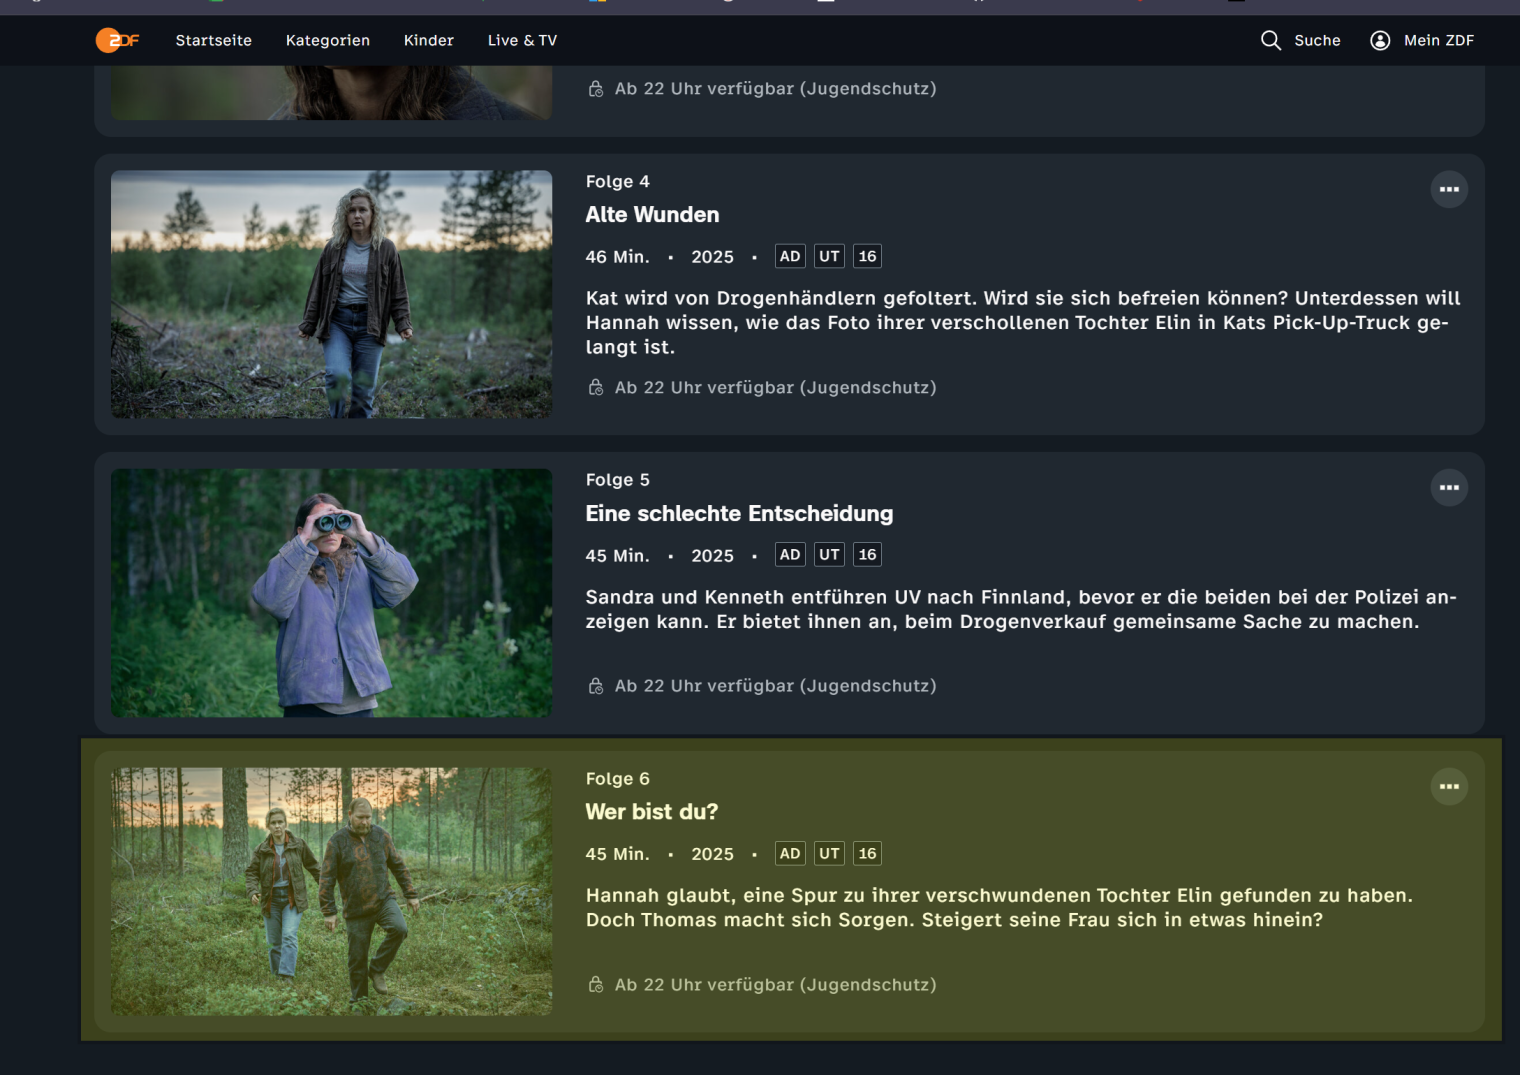
Task: Click the lock icon under Folge 4
Action: tap(596, 388)
